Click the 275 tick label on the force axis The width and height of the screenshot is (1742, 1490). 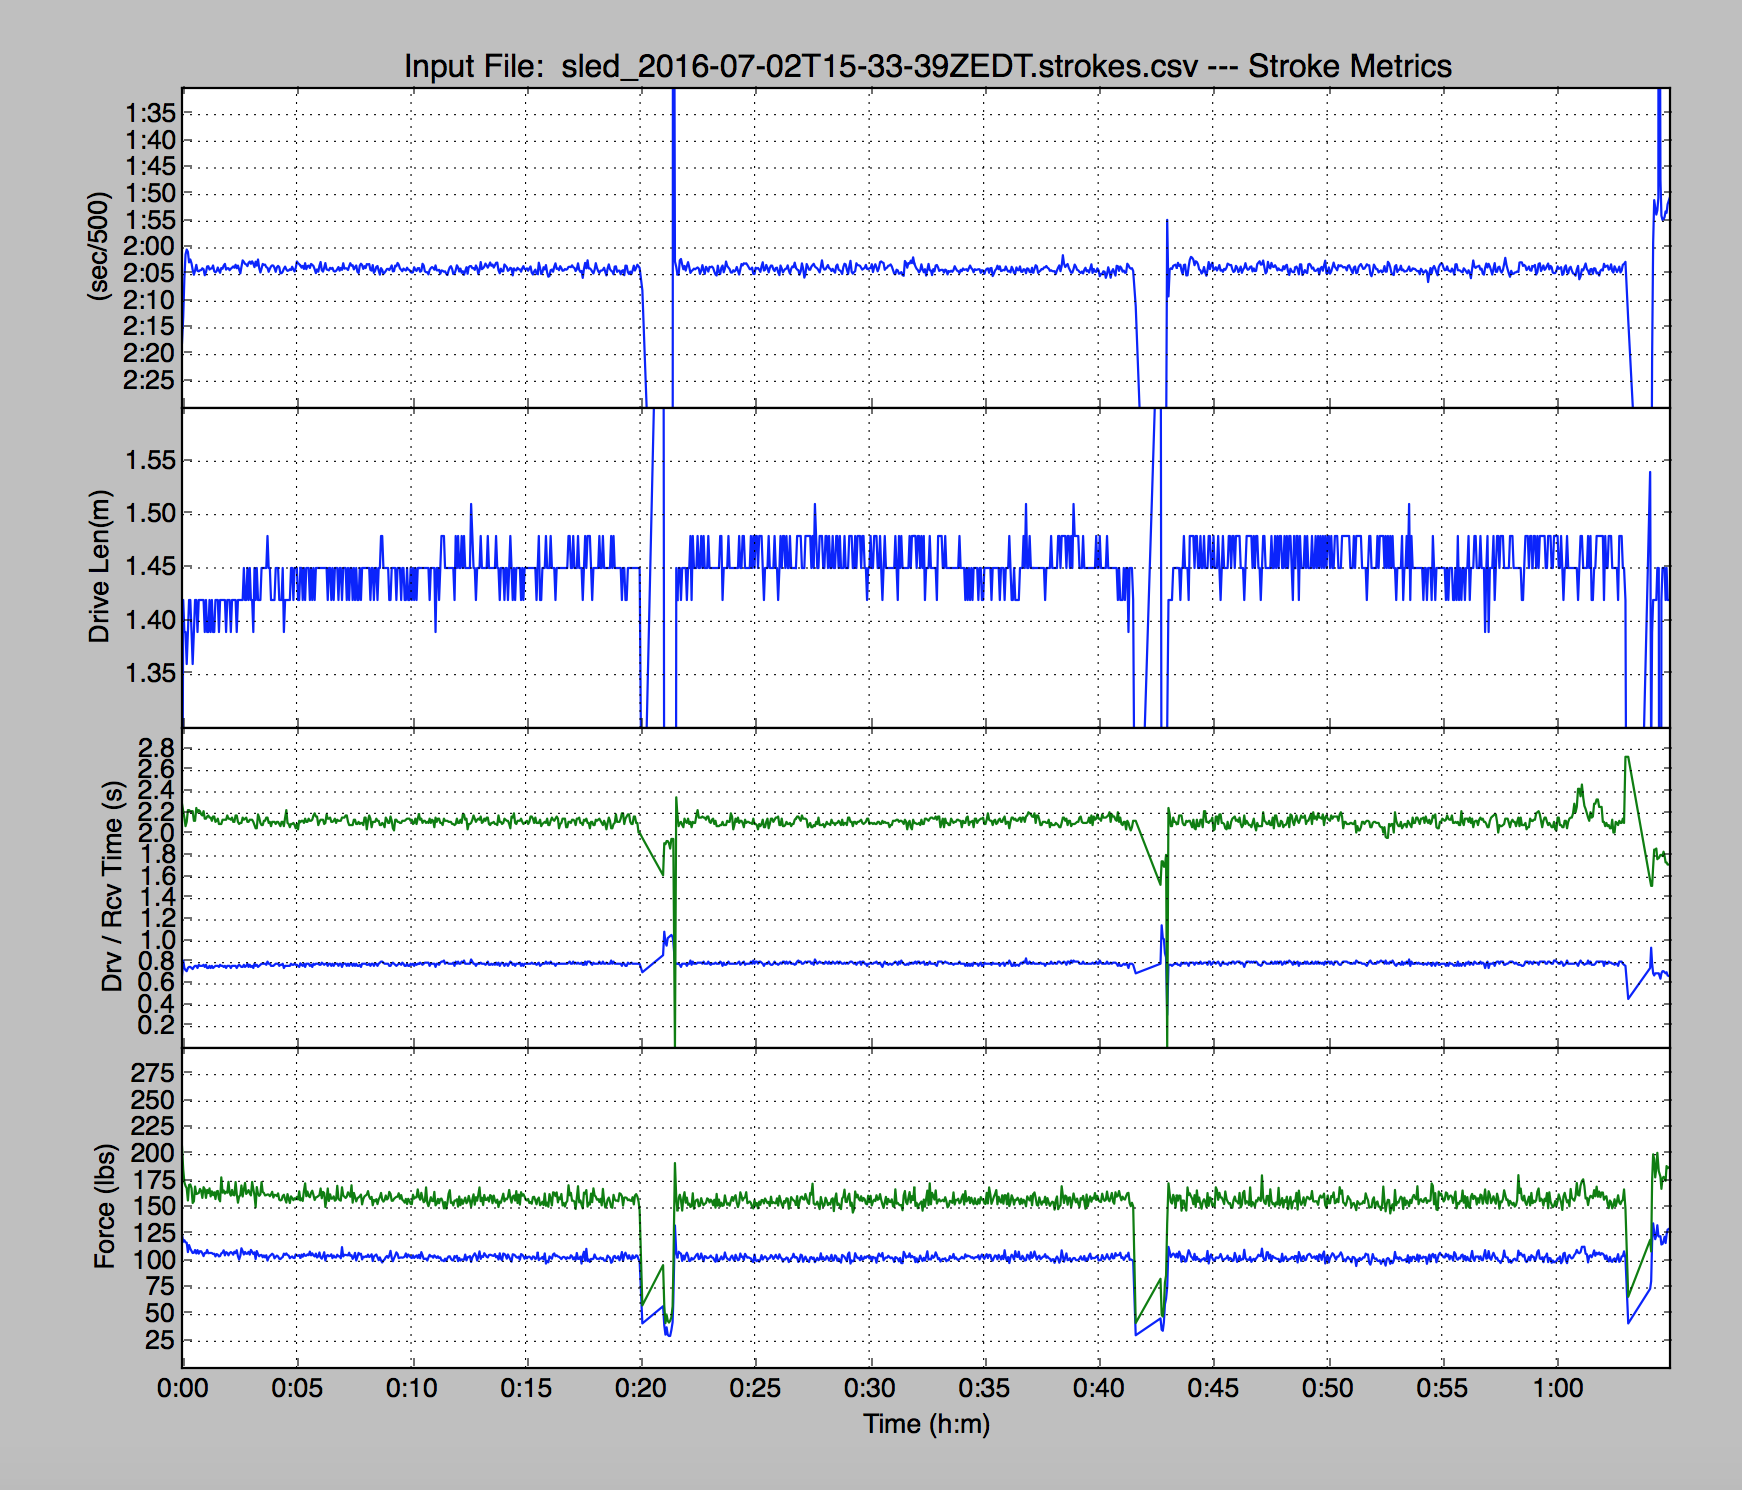click(153, 1073)
